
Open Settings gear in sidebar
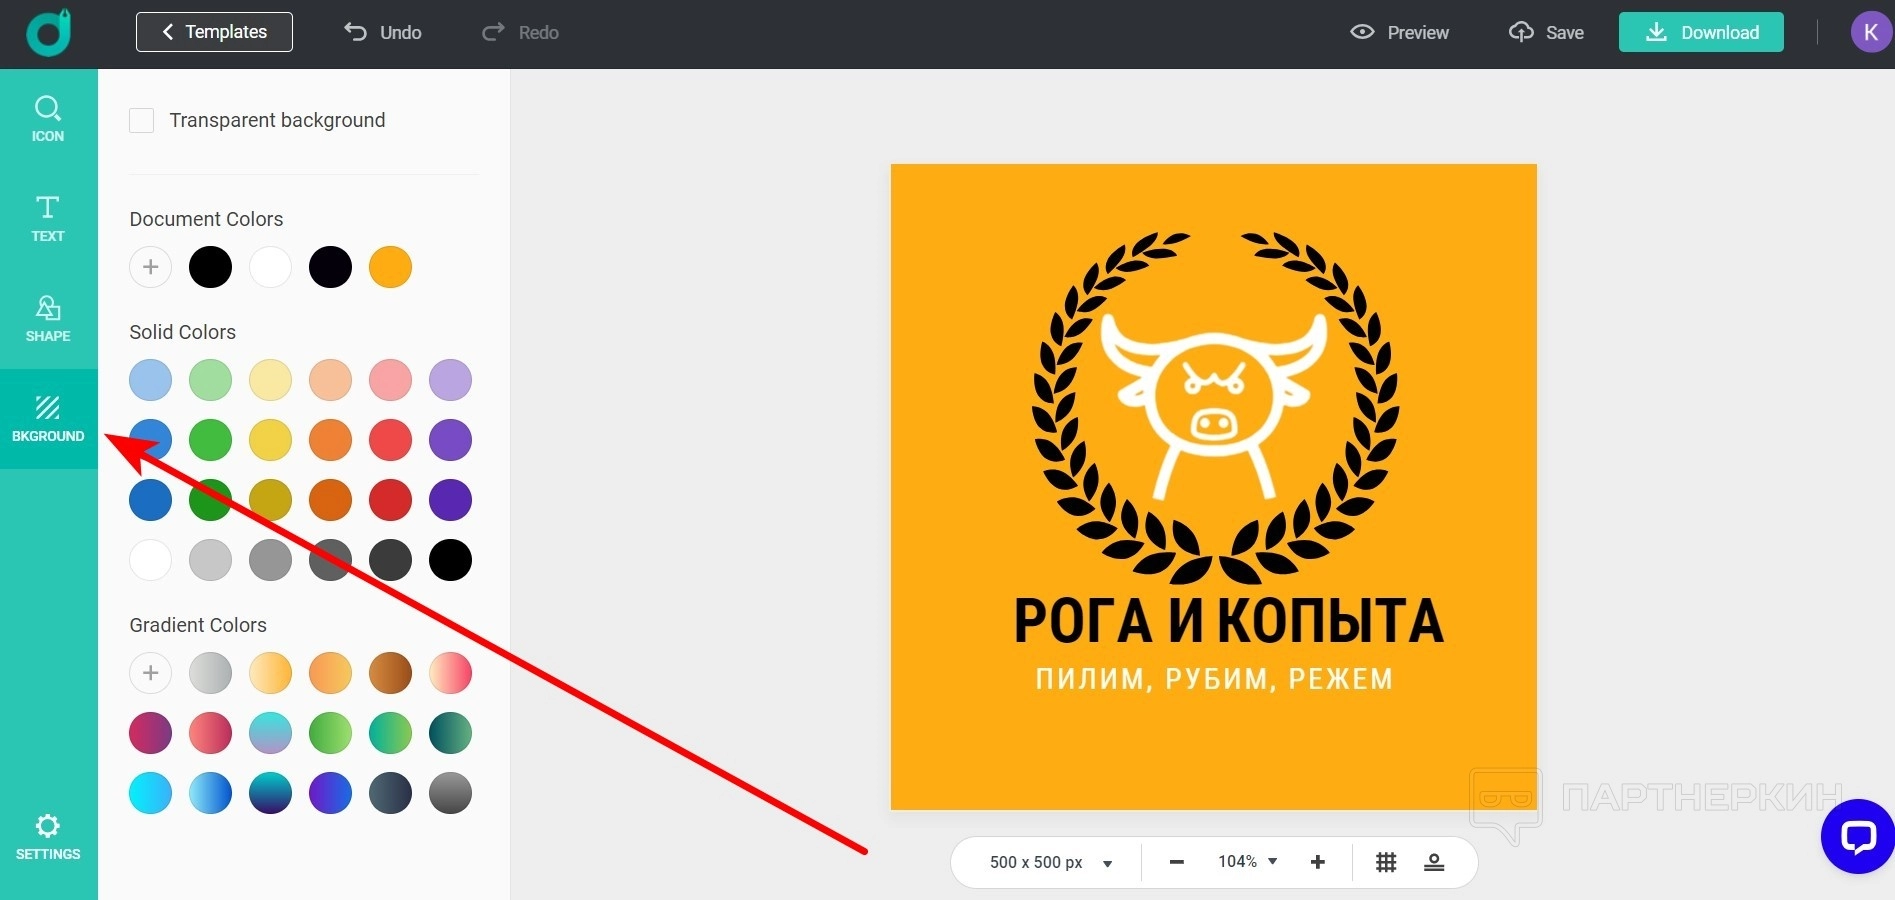pos(48,837)
